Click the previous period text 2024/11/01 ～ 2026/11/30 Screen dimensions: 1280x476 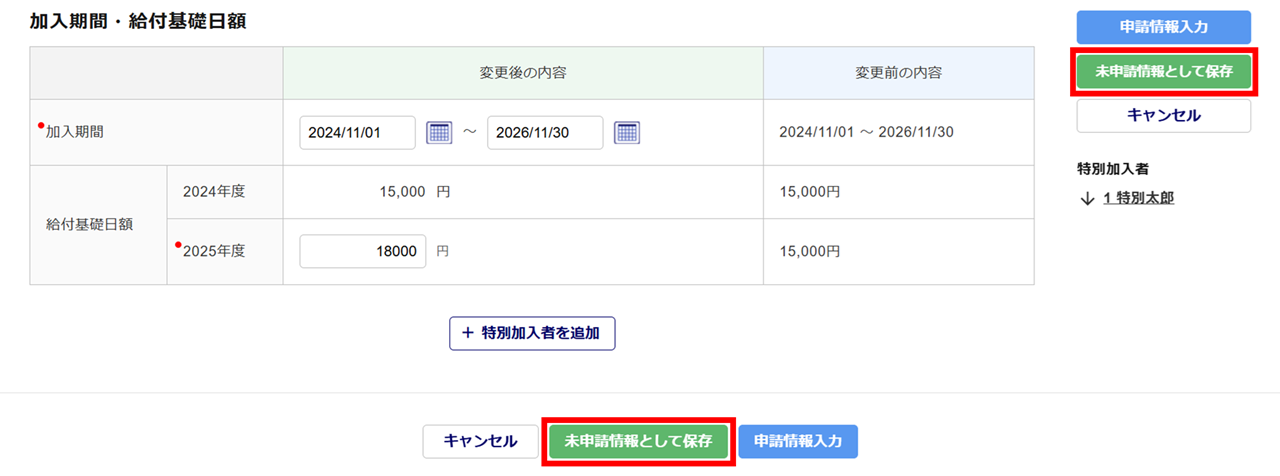pyautogui.click(x=866, y=132)
